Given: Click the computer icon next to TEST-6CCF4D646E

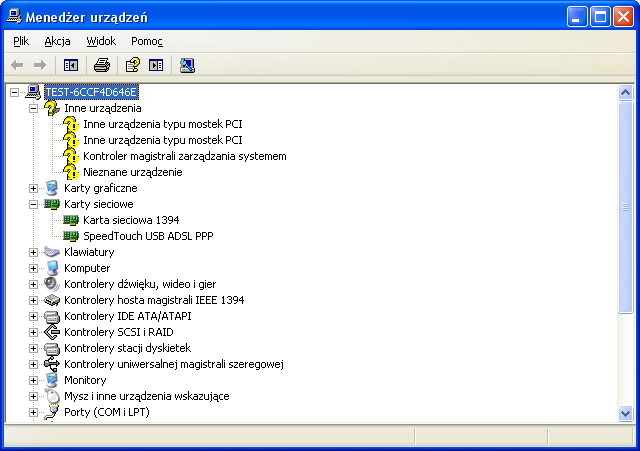Looking at the screenshot, I should (x=33, y=92).
